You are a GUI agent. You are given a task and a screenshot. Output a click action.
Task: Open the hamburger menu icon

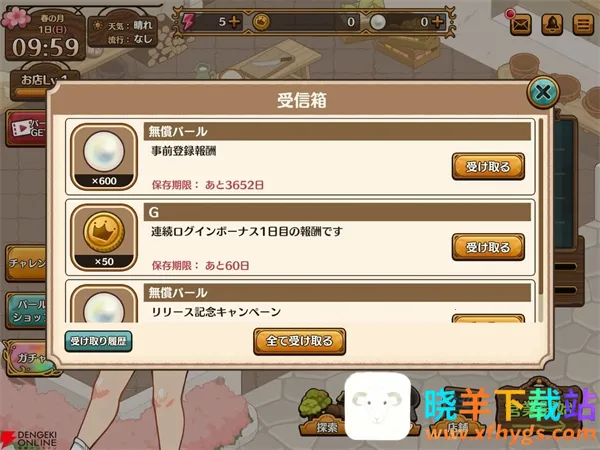tap(583, 25)
